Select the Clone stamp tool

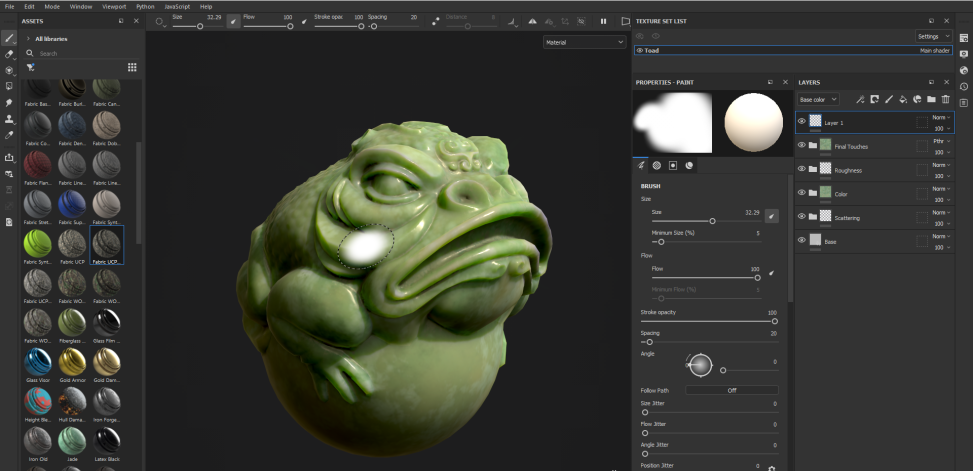pos(9,119)
